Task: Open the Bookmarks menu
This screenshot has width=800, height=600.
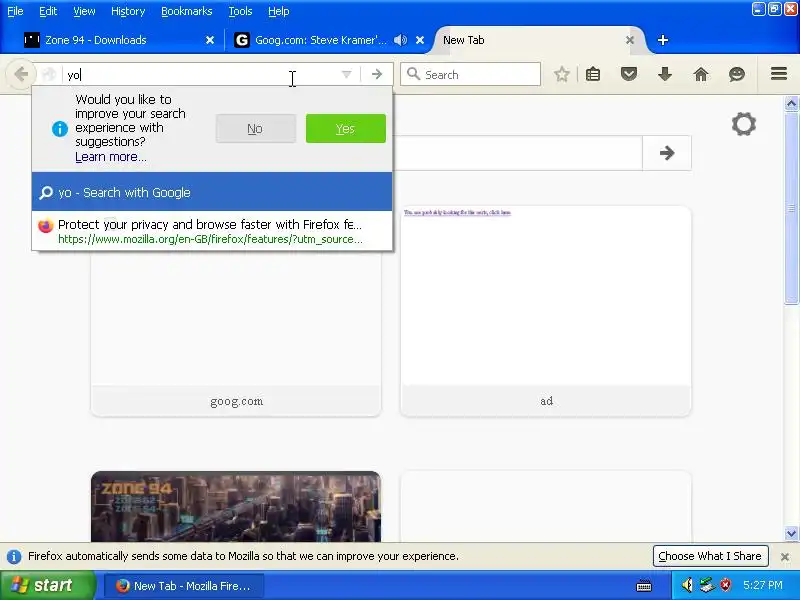Action: (x=187, y=11)
